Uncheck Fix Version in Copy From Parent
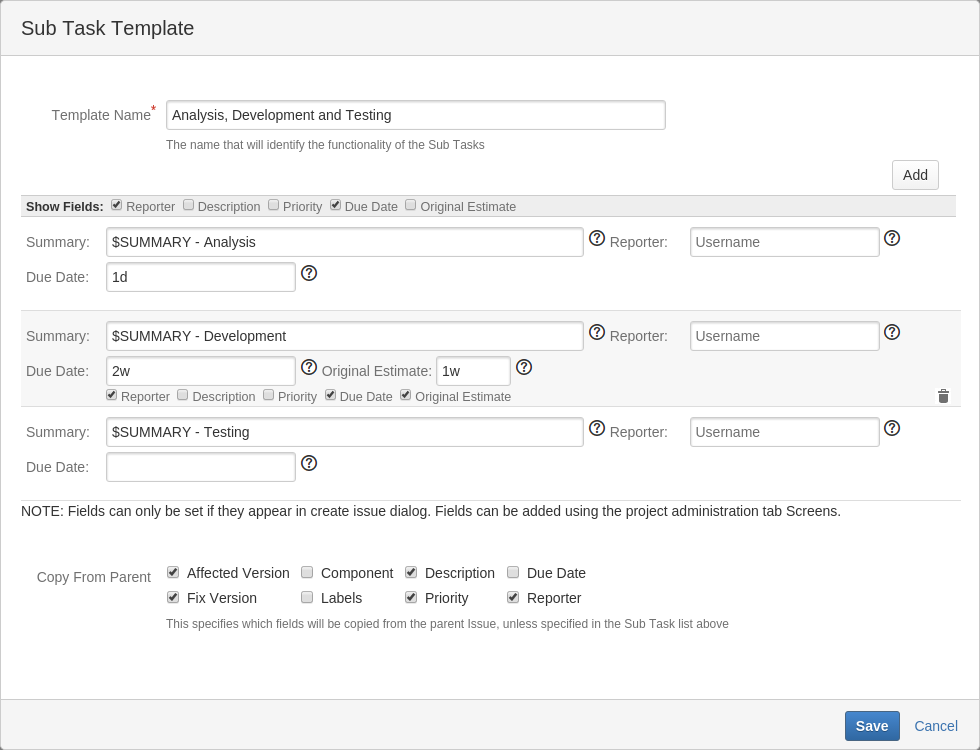The width and height of the screenshot is (980, 750). coord(173,597)
